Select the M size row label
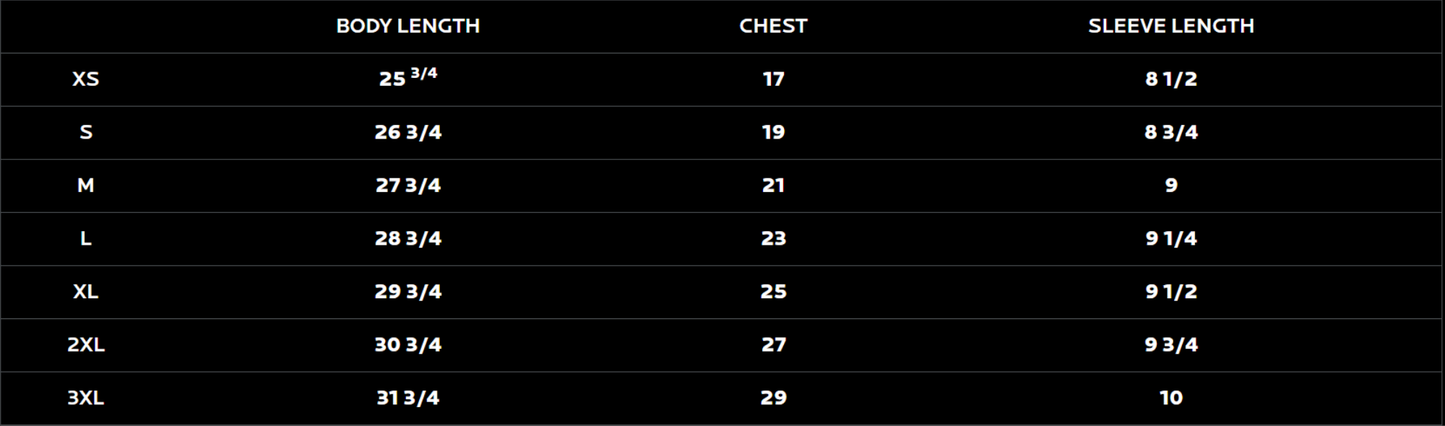This screenshot has height=426, width=1445. click(x=86, y=185)
